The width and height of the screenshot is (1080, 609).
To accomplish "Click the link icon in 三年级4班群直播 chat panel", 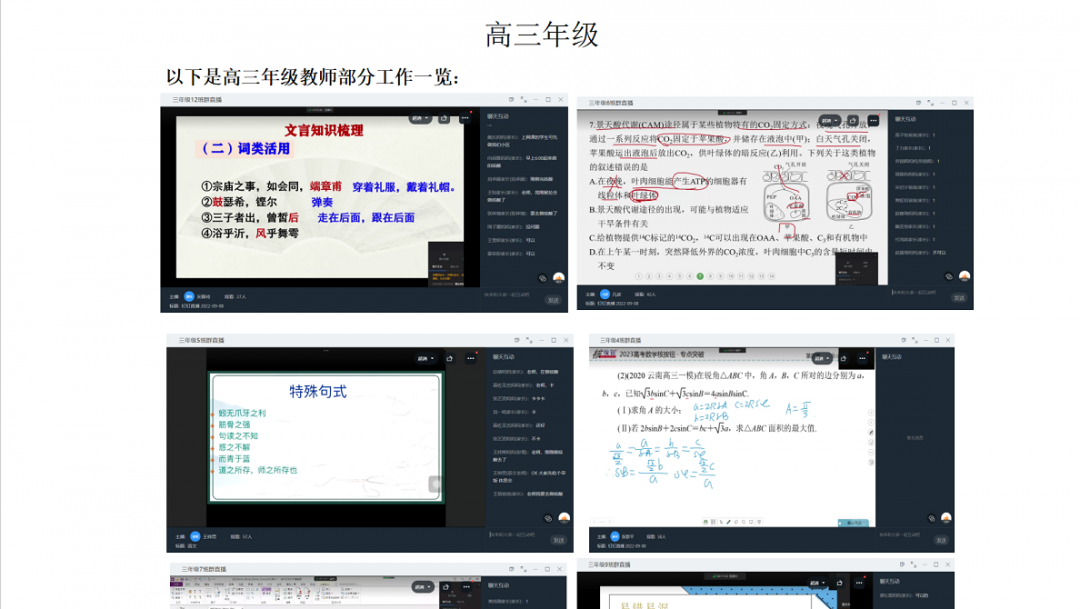I will tap(931, 518).
